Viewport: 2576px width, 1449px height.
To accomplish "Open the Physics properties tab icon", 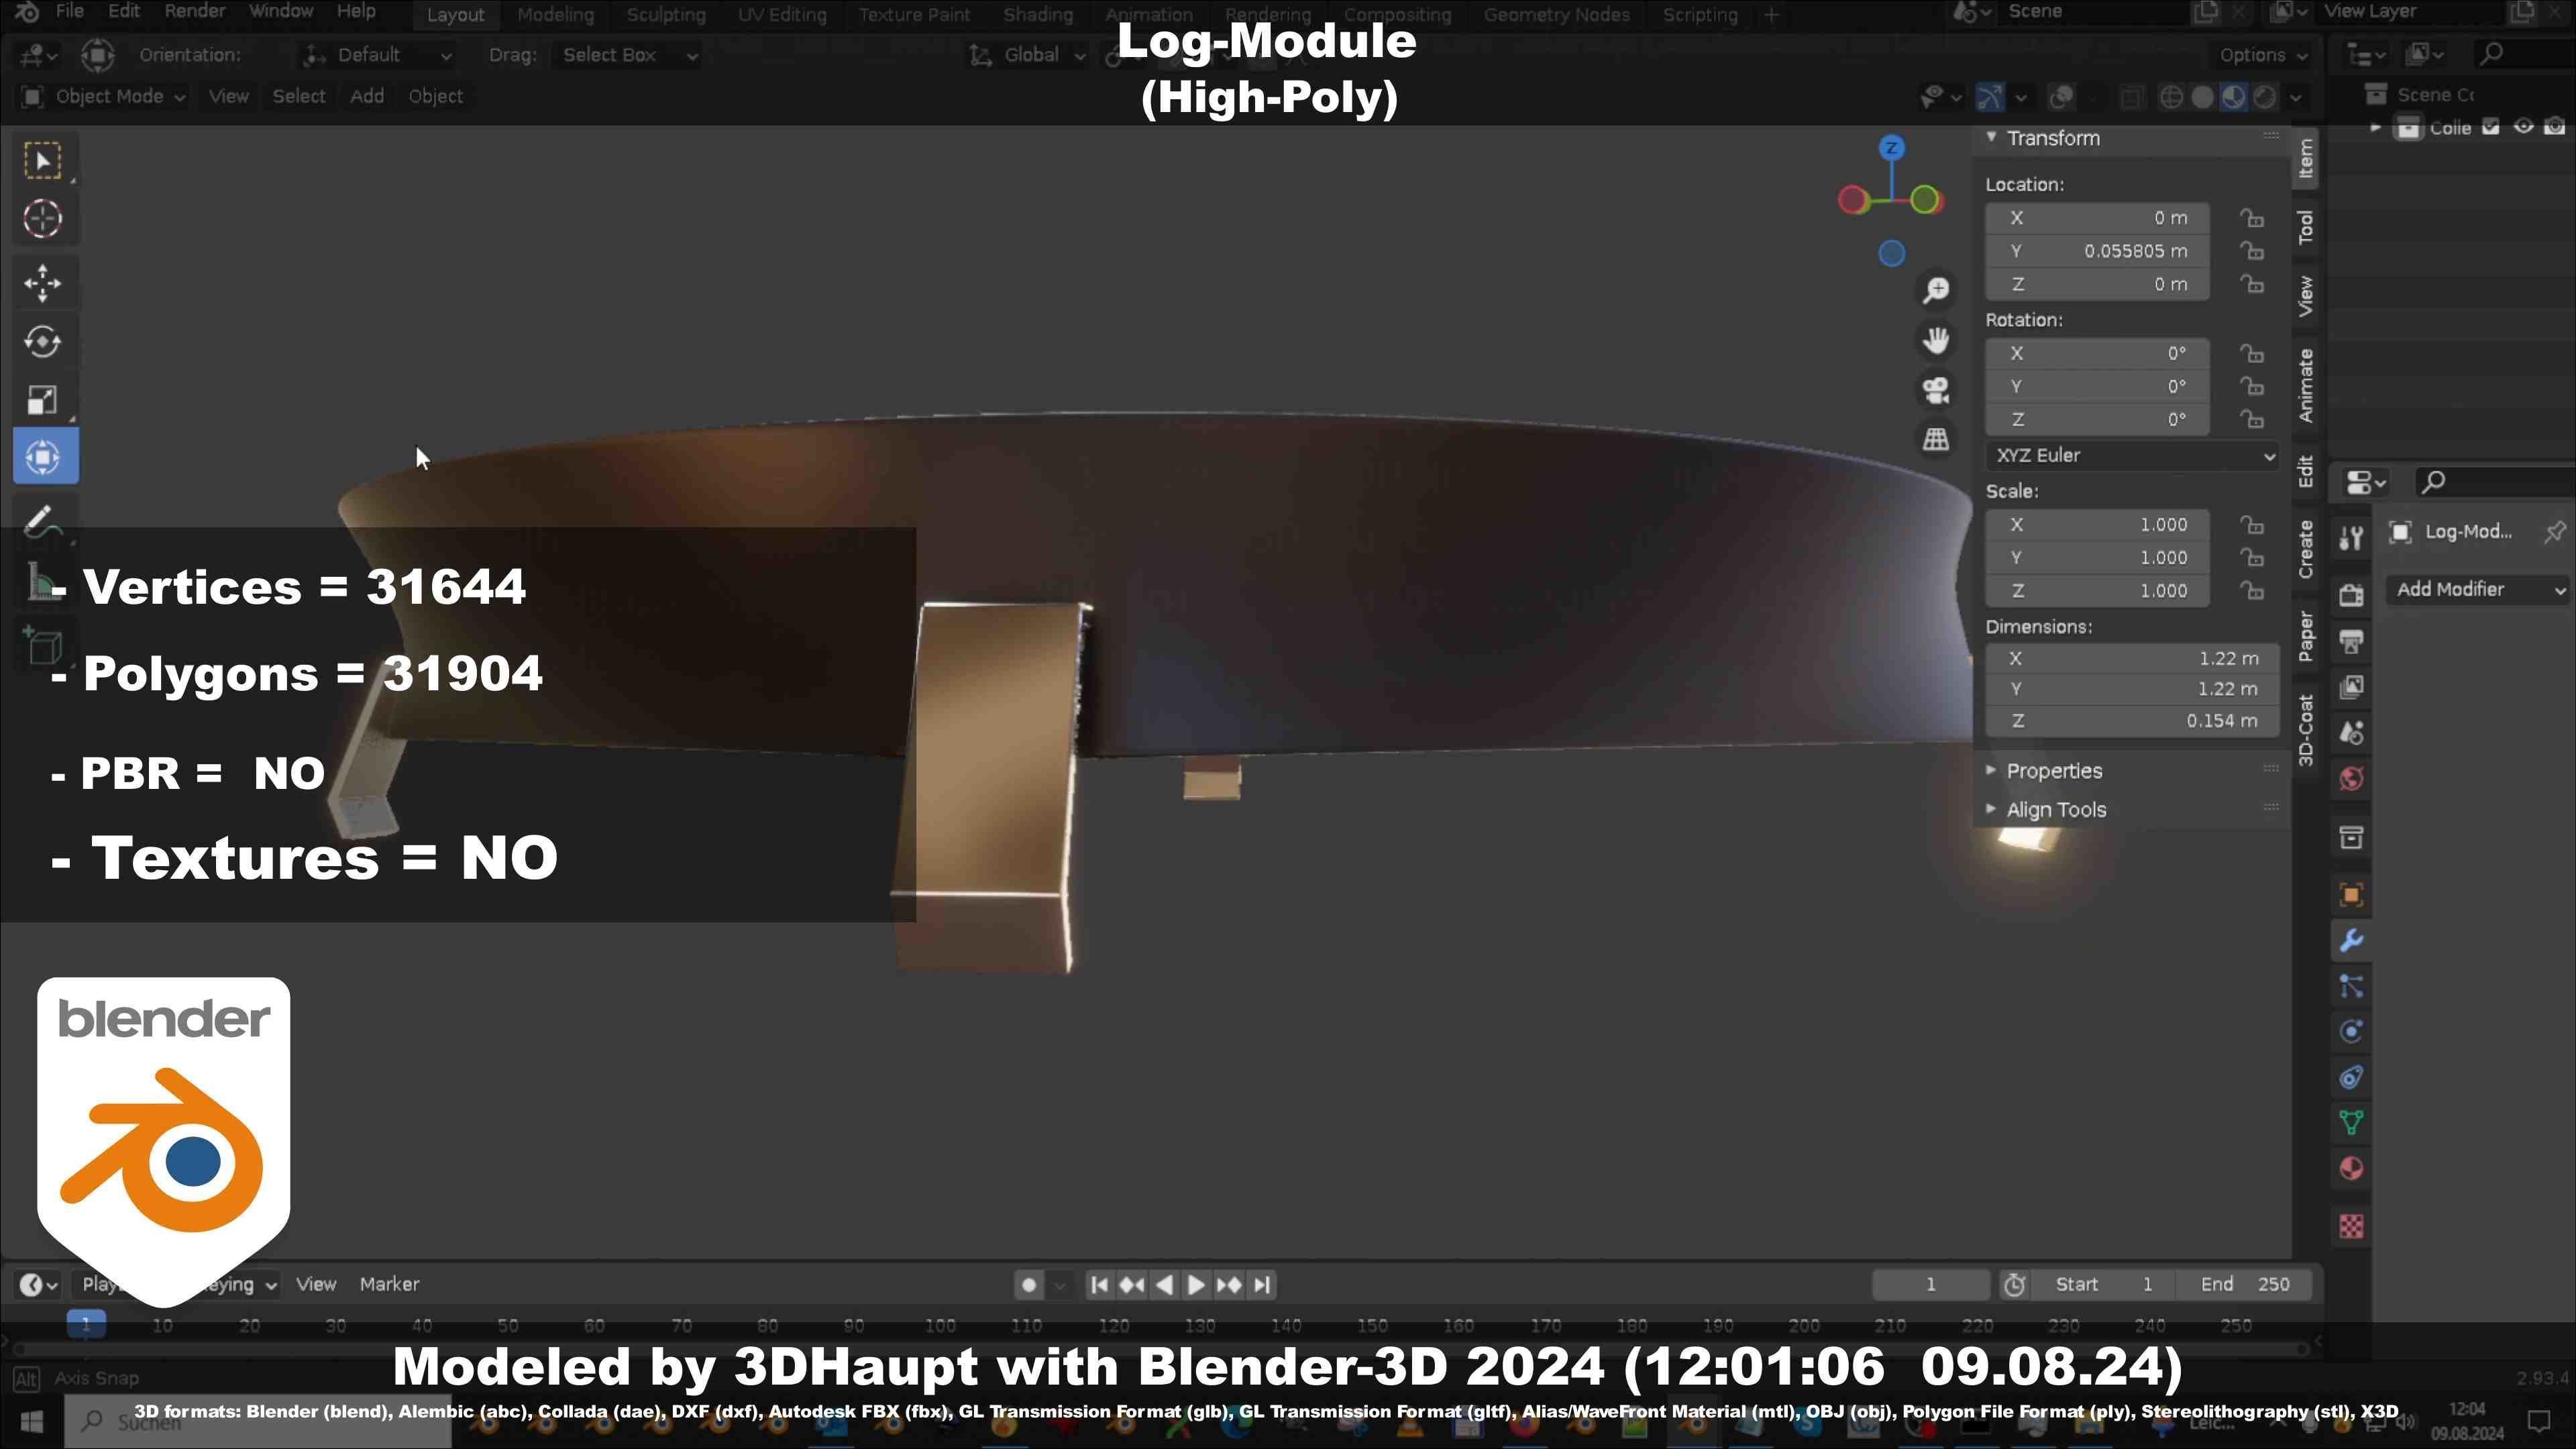I will pyautogui.click(x=2351, y=1032).
